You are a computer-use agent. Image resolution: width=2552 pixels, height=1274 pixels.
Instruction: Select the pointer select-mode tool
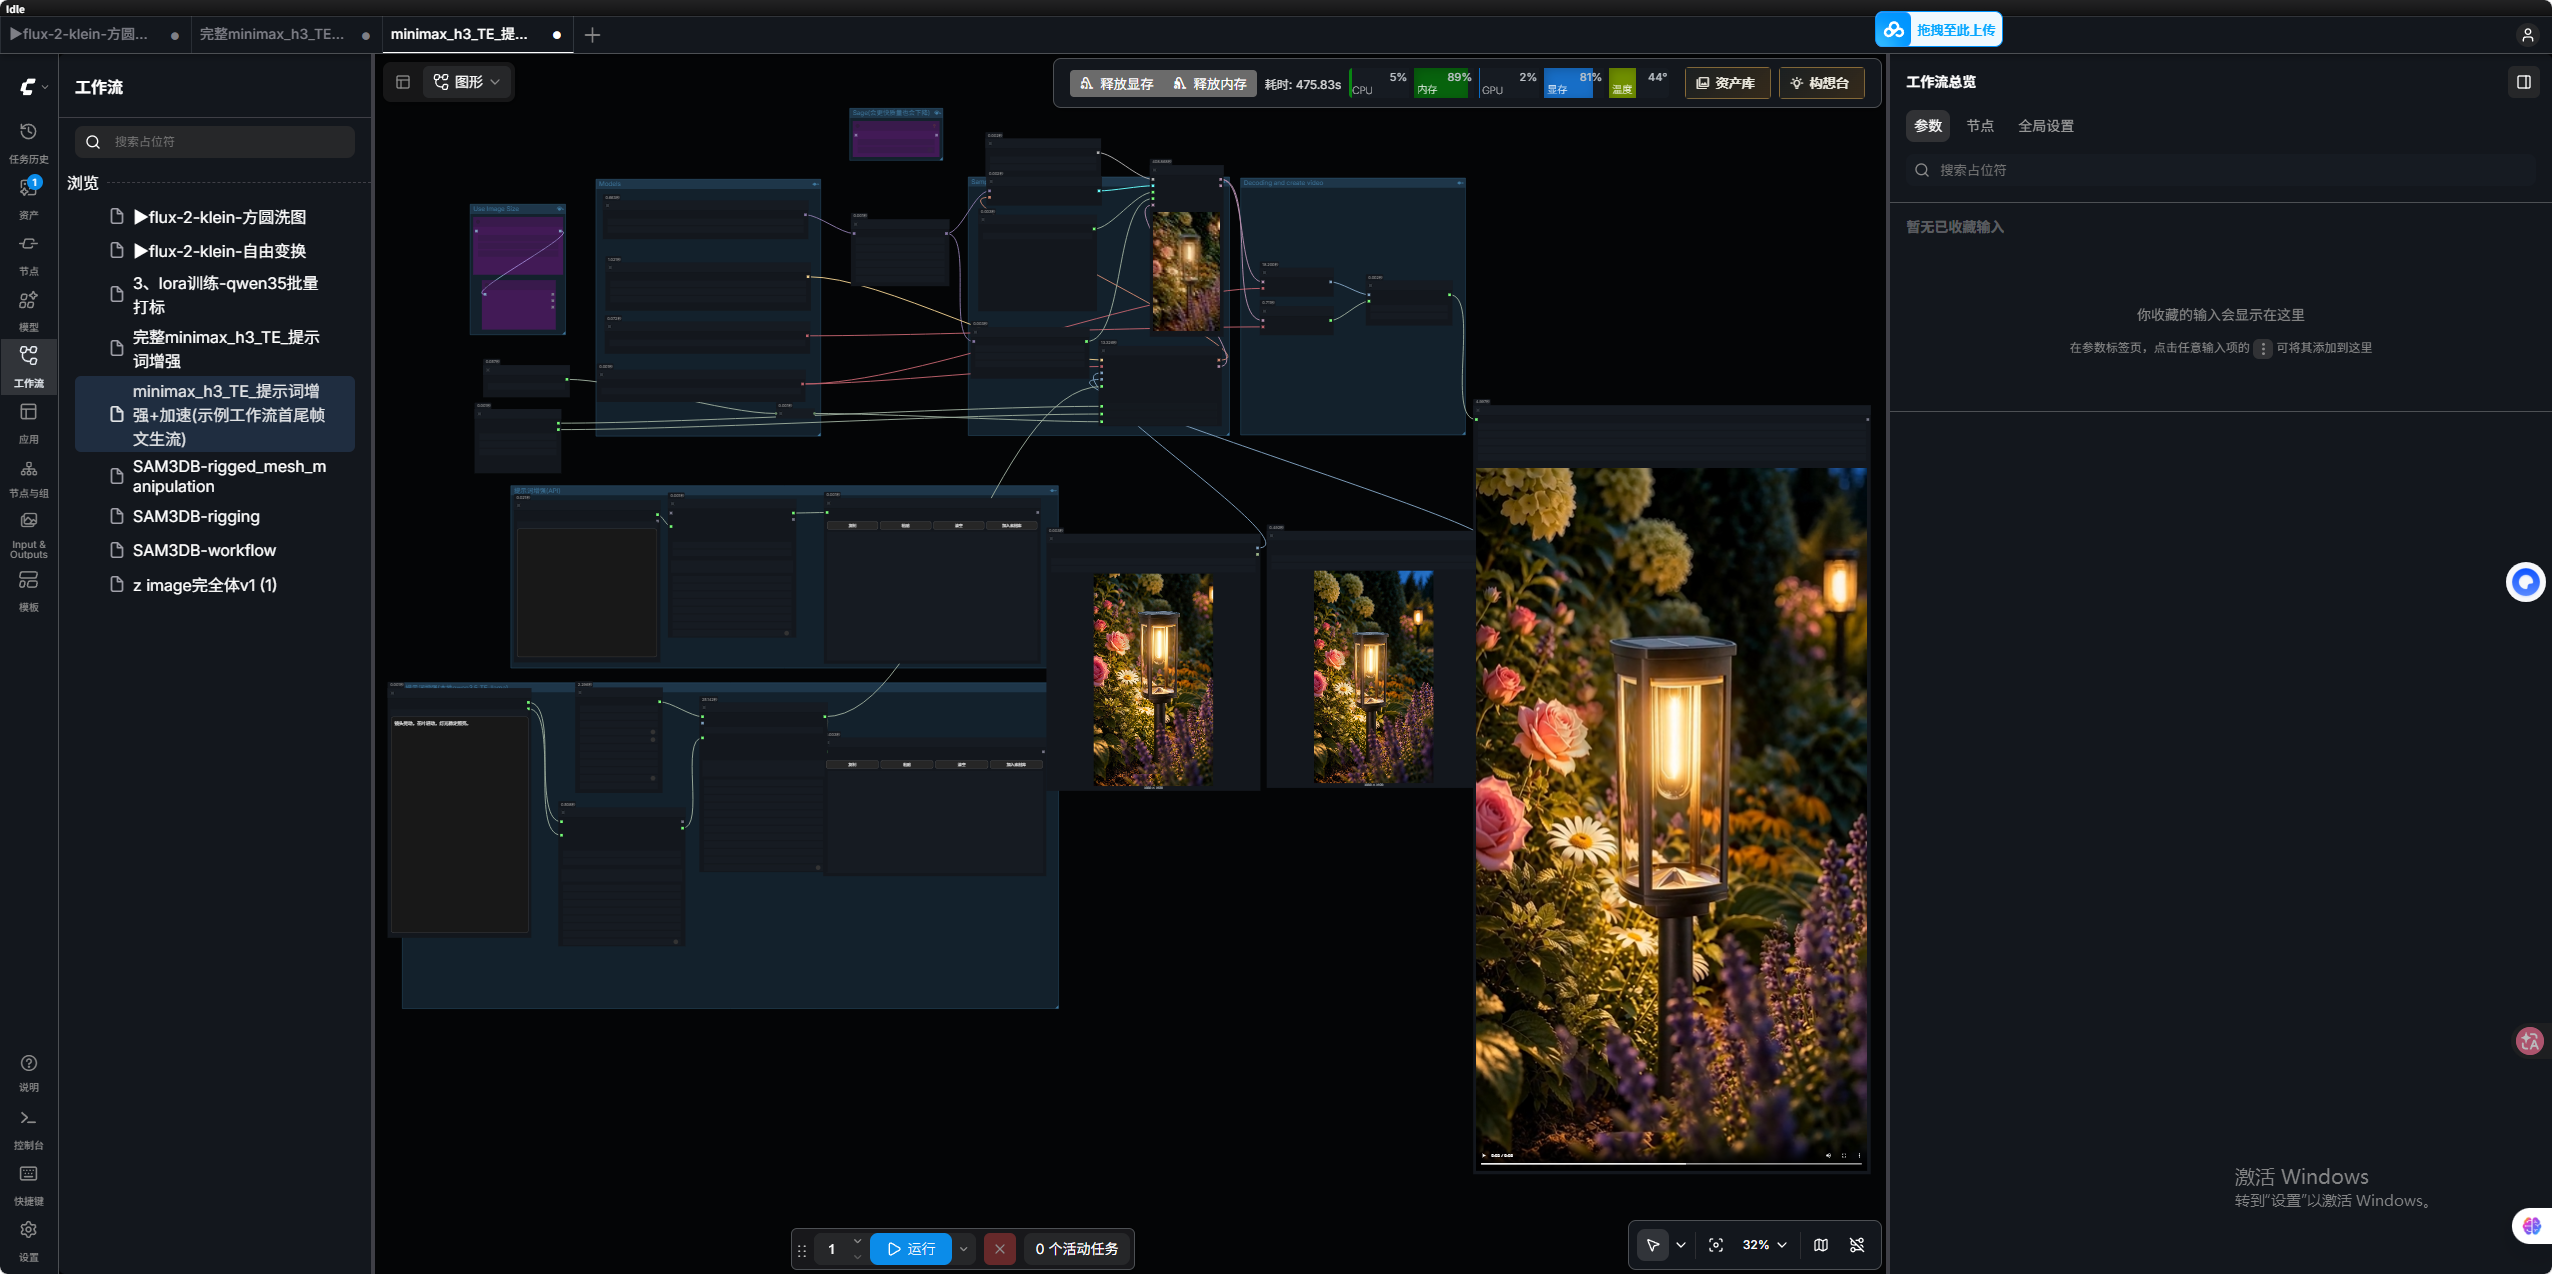(1653, 1245)
